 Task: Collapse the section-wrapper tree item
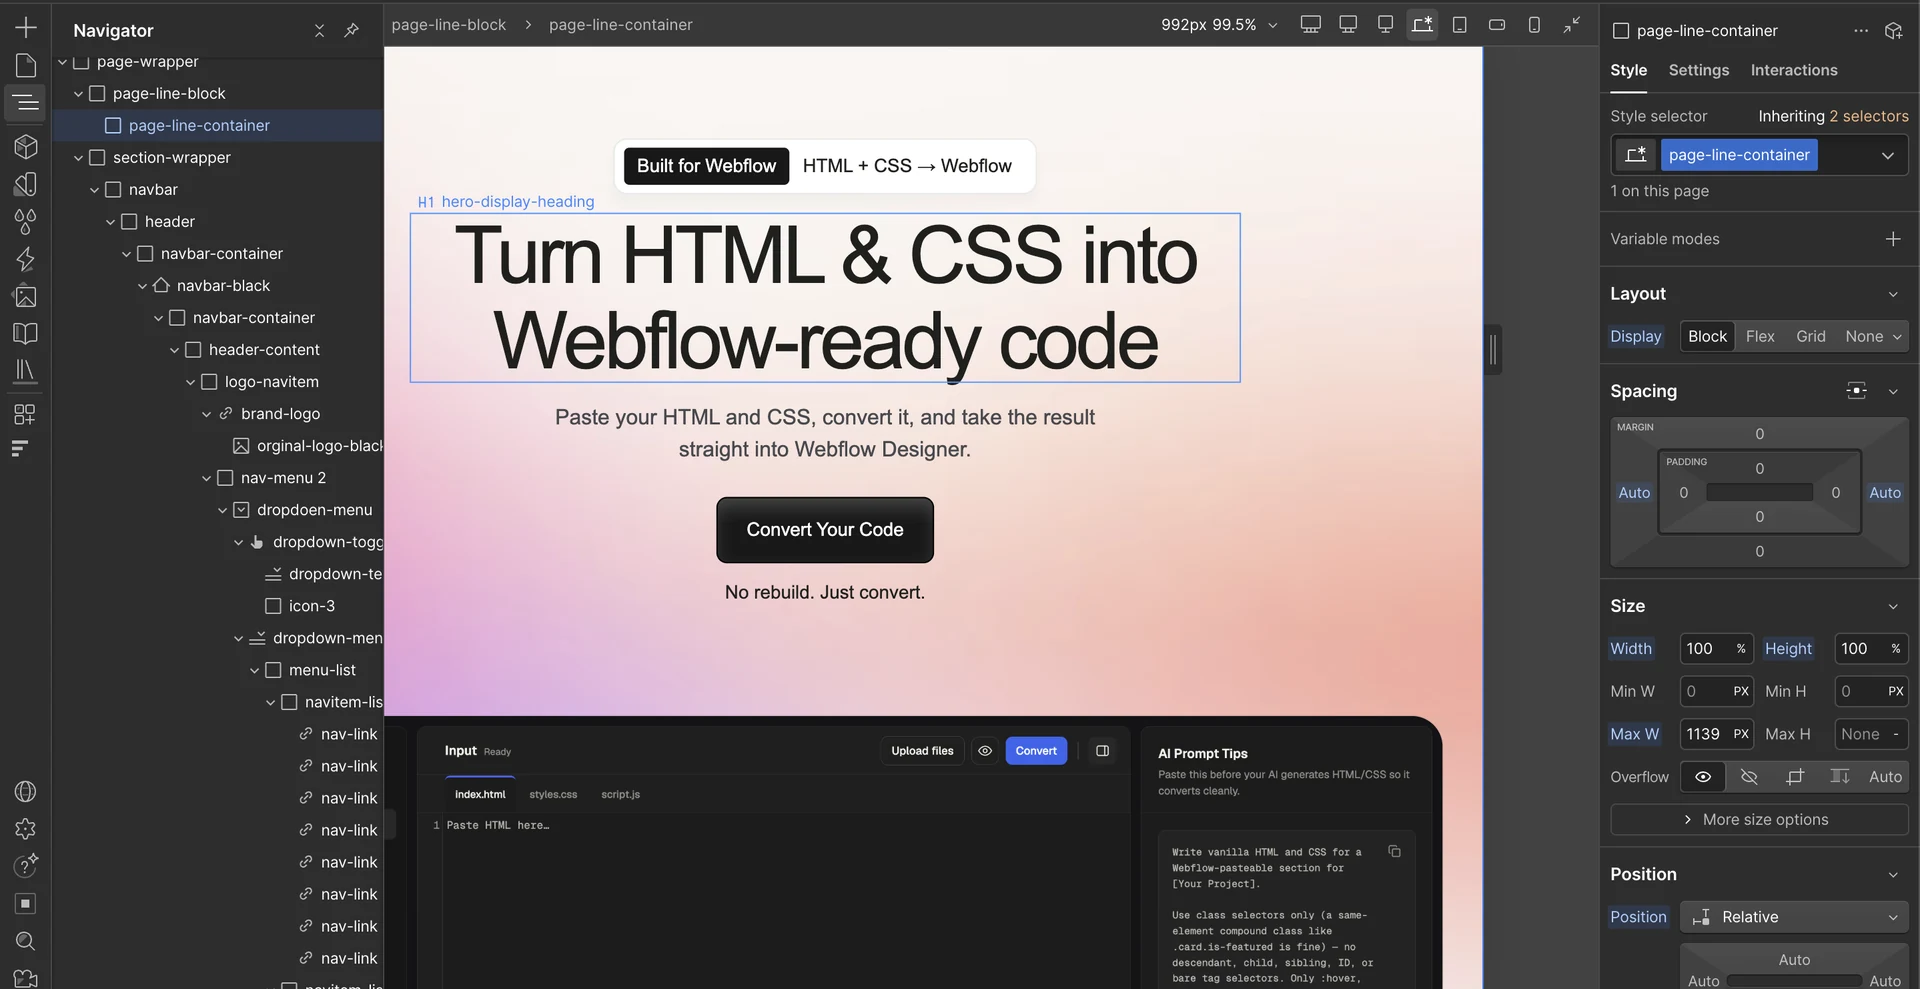(x=78, y=158)
